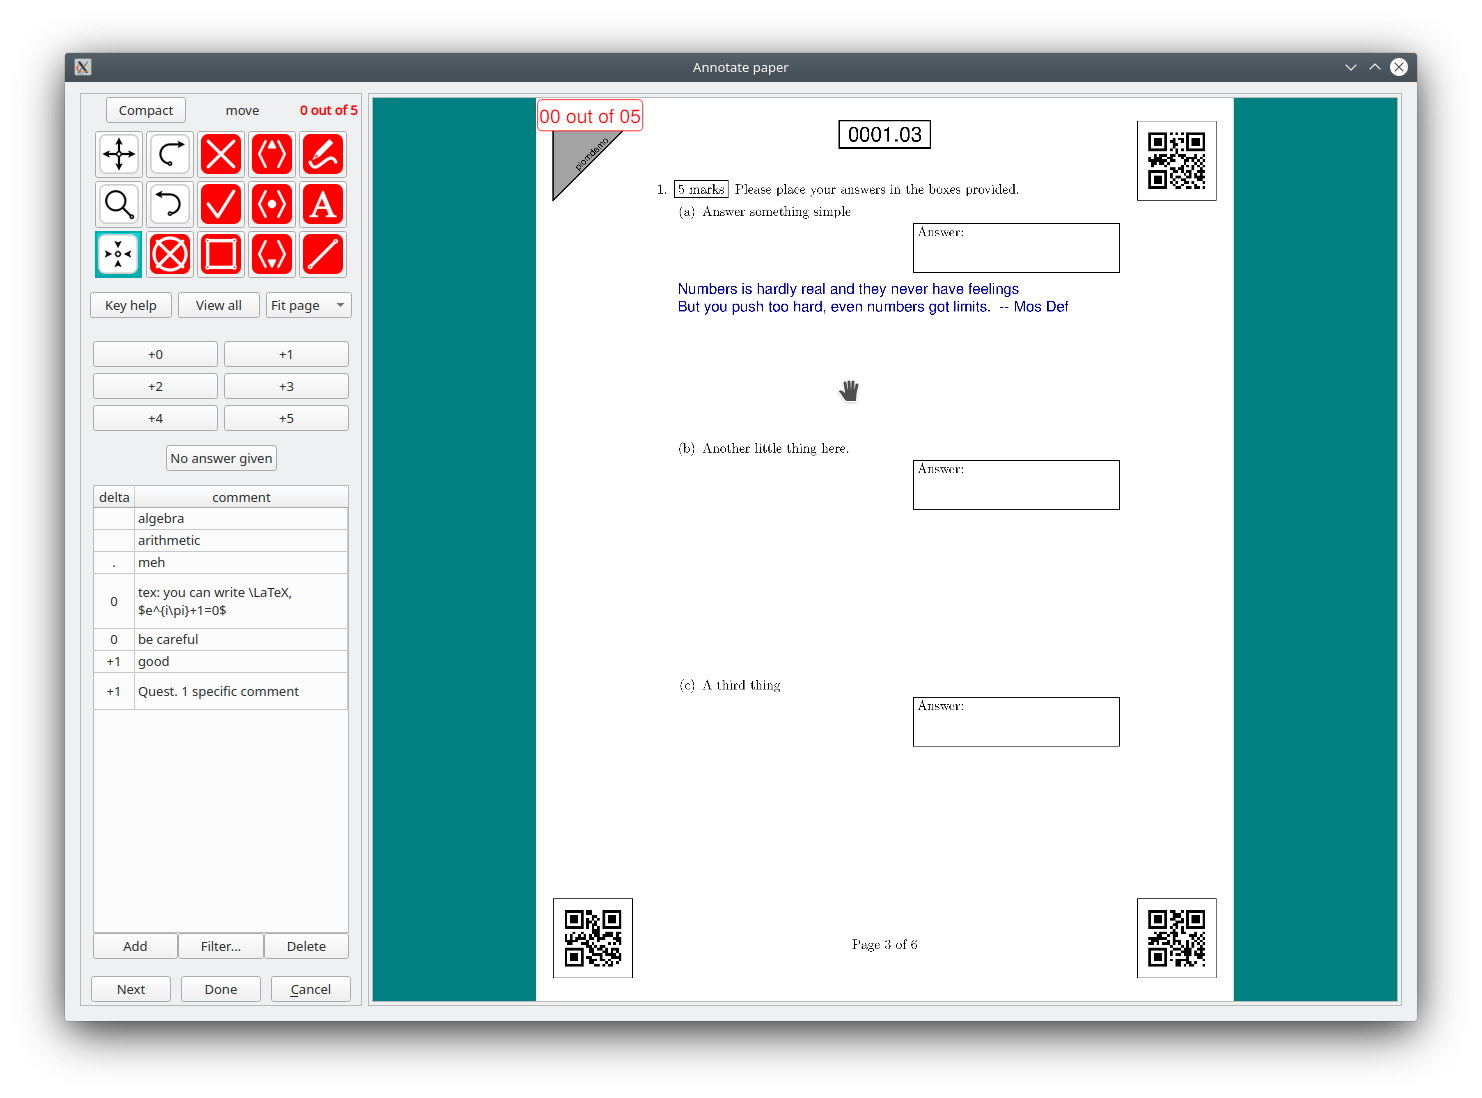The width and height of the screenshot is (1482, 1098).
Task: Click the QR code right of 'Page 3 of 6'
Action: pyautogui.click(x=1177, y=938)
